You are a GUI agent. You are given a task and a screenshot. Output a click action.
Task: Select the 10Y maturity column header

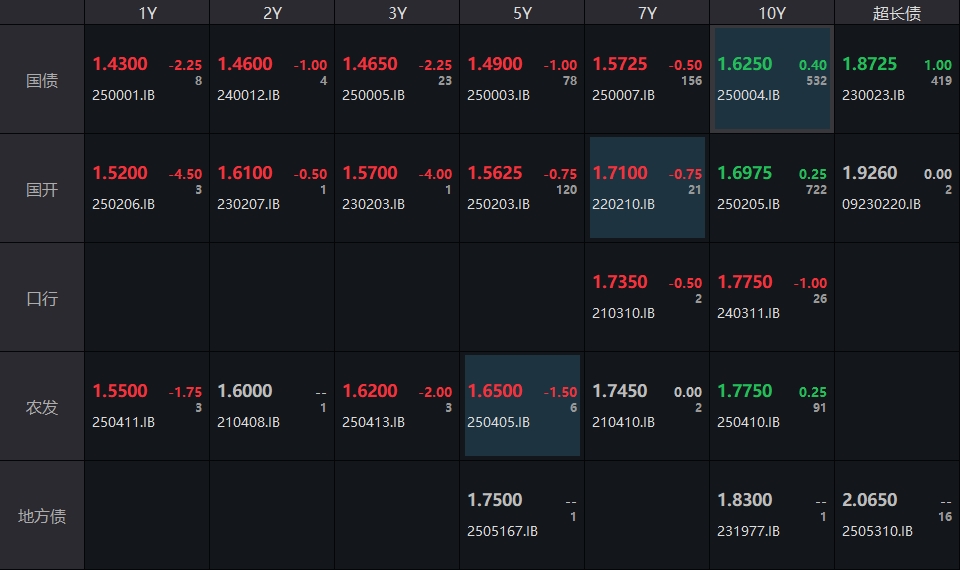772,13
